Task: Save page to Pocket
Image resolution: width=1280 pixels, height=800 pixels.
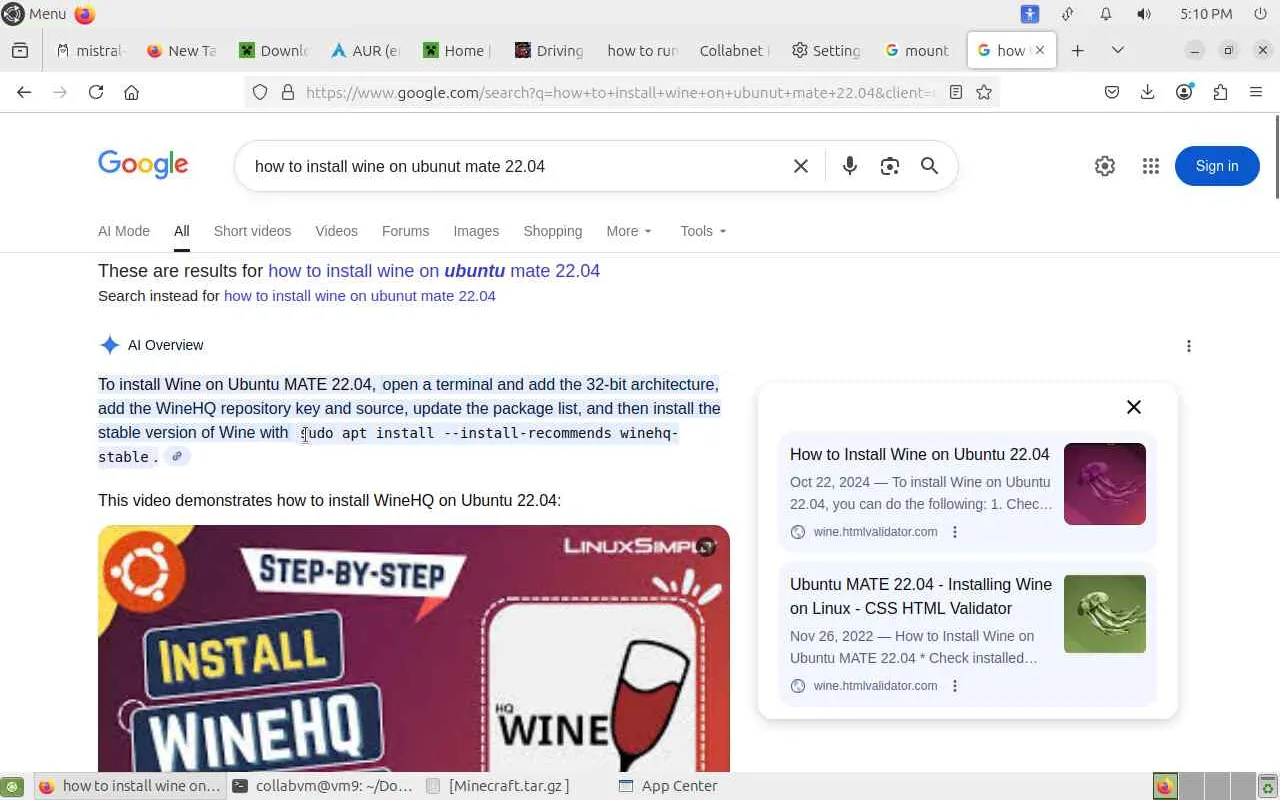Action: [x=1112, y=92]
